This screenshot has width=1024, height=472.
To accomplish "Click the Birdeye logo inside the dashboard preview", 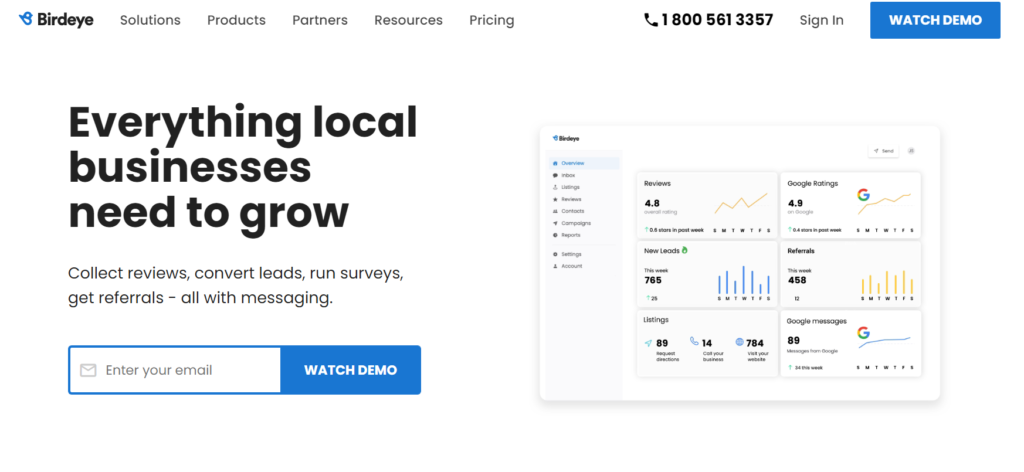I will [566, 138].
